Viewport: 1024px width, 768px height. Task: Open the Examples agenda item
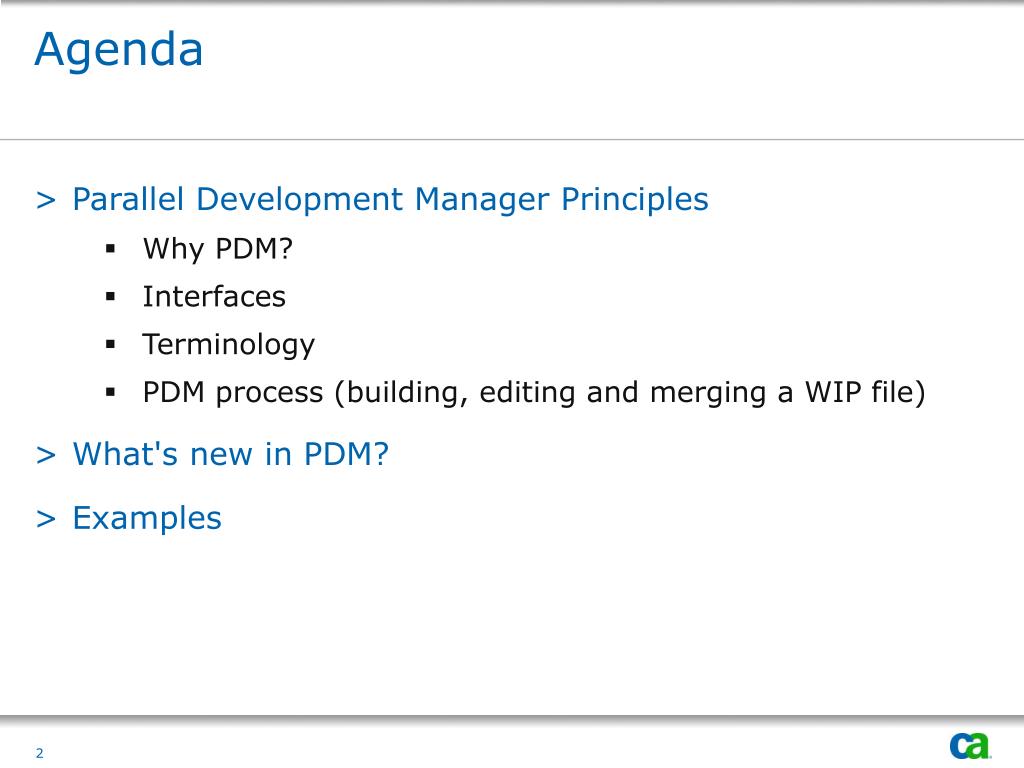point(147,519)
